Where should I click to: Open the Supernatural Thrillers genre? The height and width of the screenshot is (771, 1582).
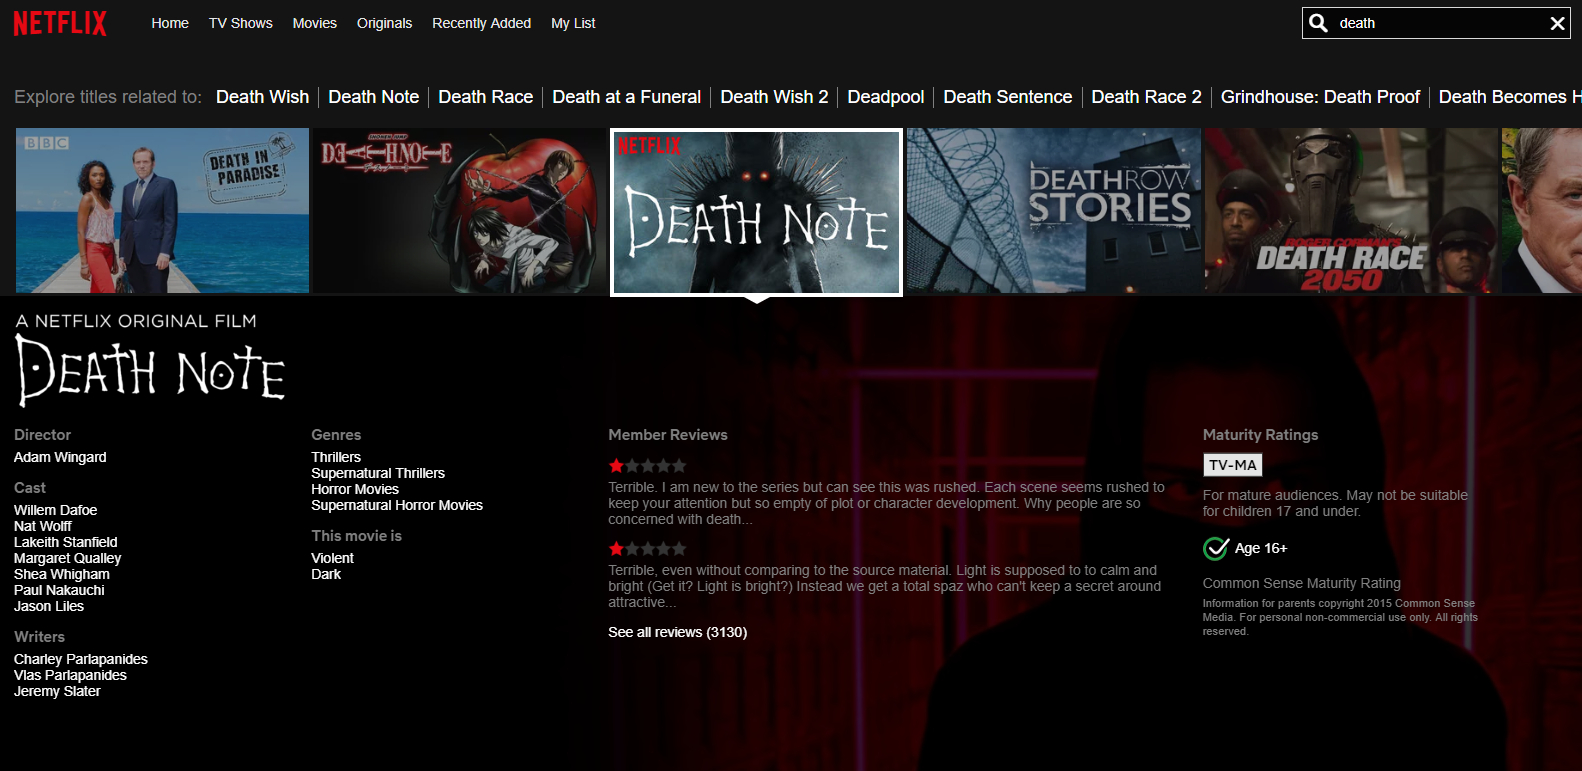[x=378, y=473]
